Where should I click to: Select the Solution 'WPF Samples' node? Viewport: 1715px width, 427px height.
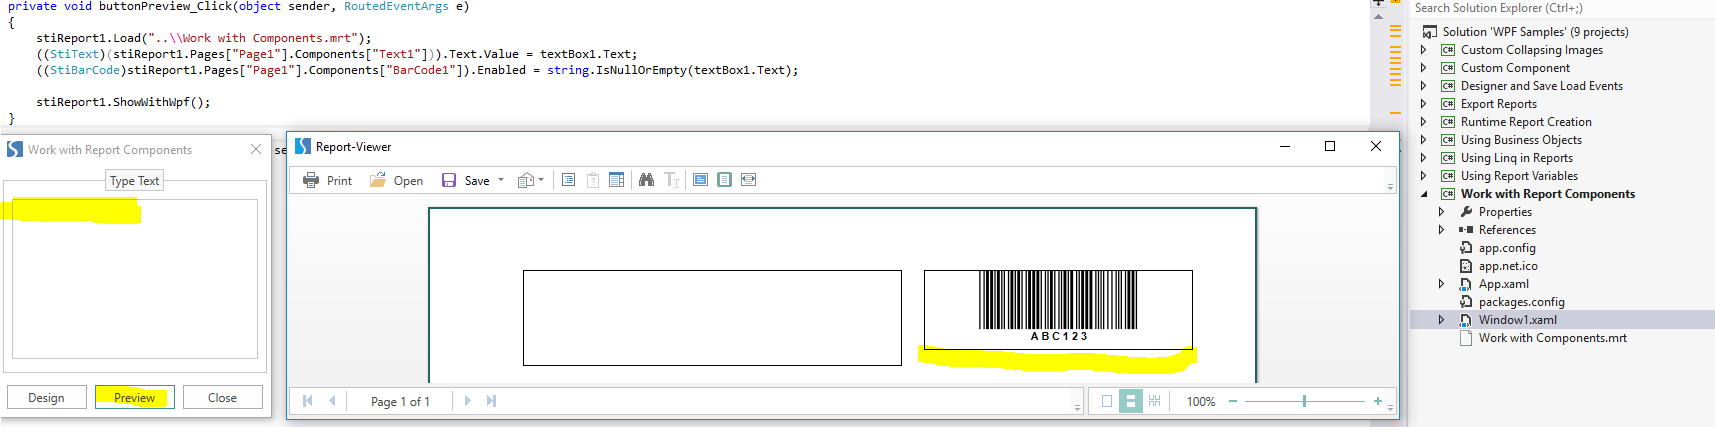pos(1535,32)
